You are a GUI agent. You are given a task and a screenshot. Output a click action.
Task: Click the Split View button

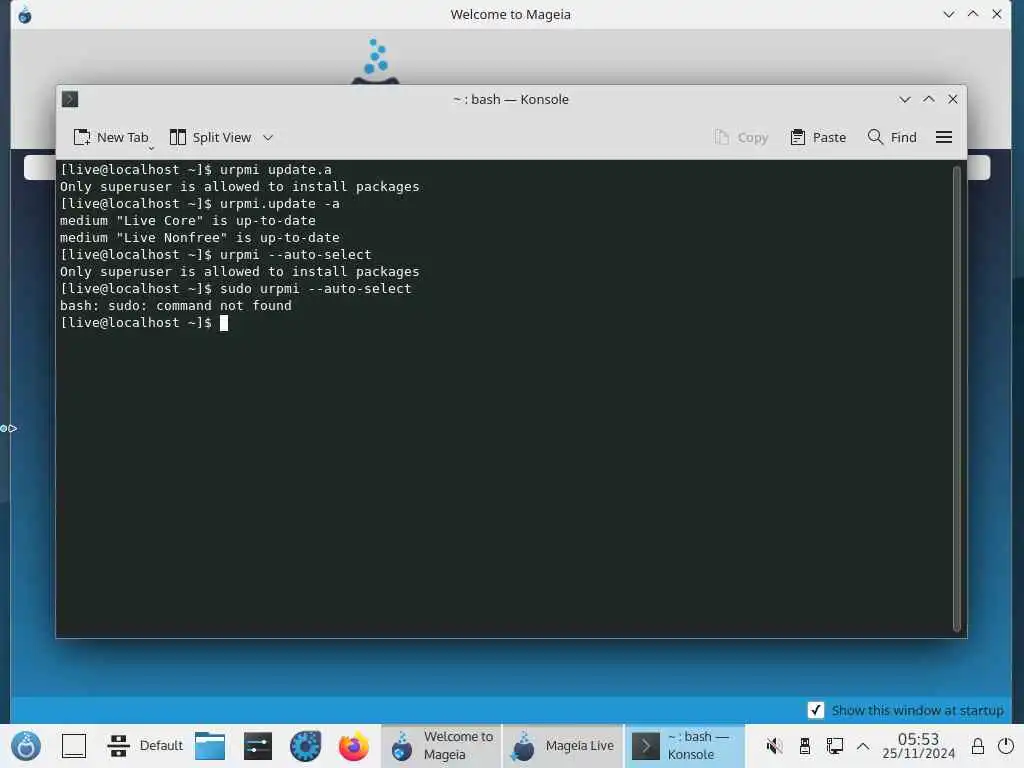(210, 137)
